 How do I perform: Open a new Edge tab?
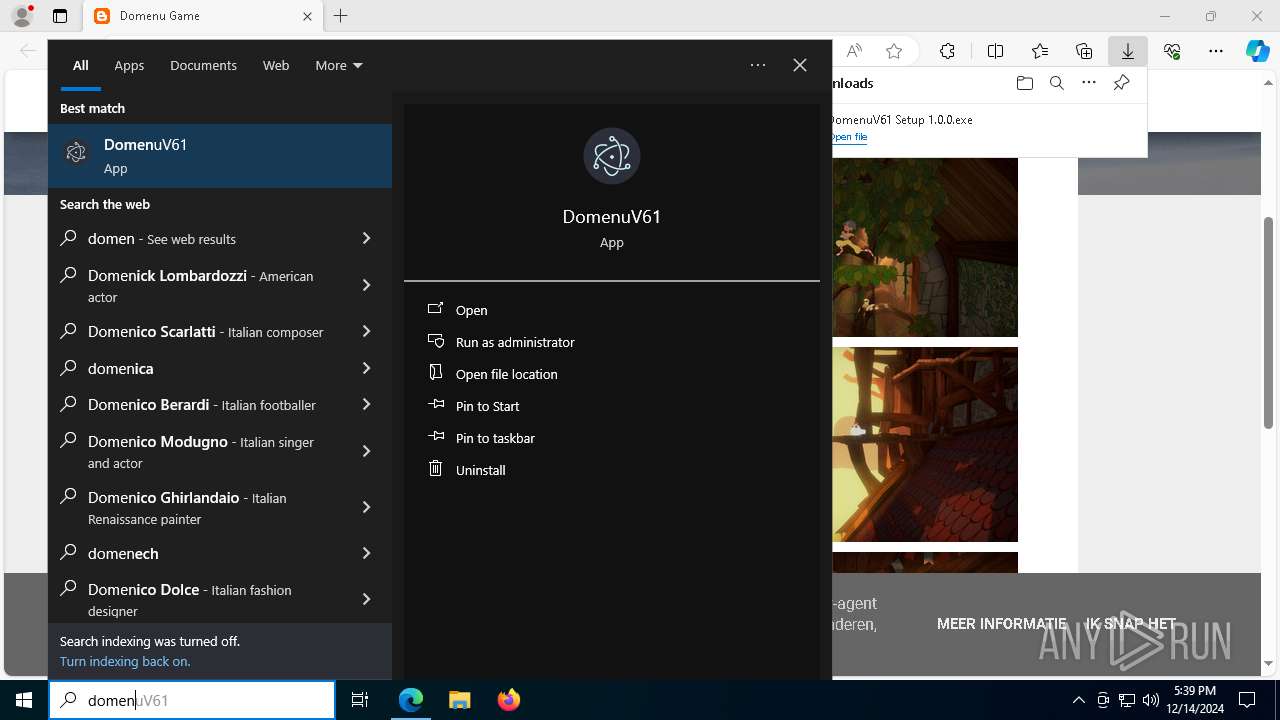click(x=340, y=16)
